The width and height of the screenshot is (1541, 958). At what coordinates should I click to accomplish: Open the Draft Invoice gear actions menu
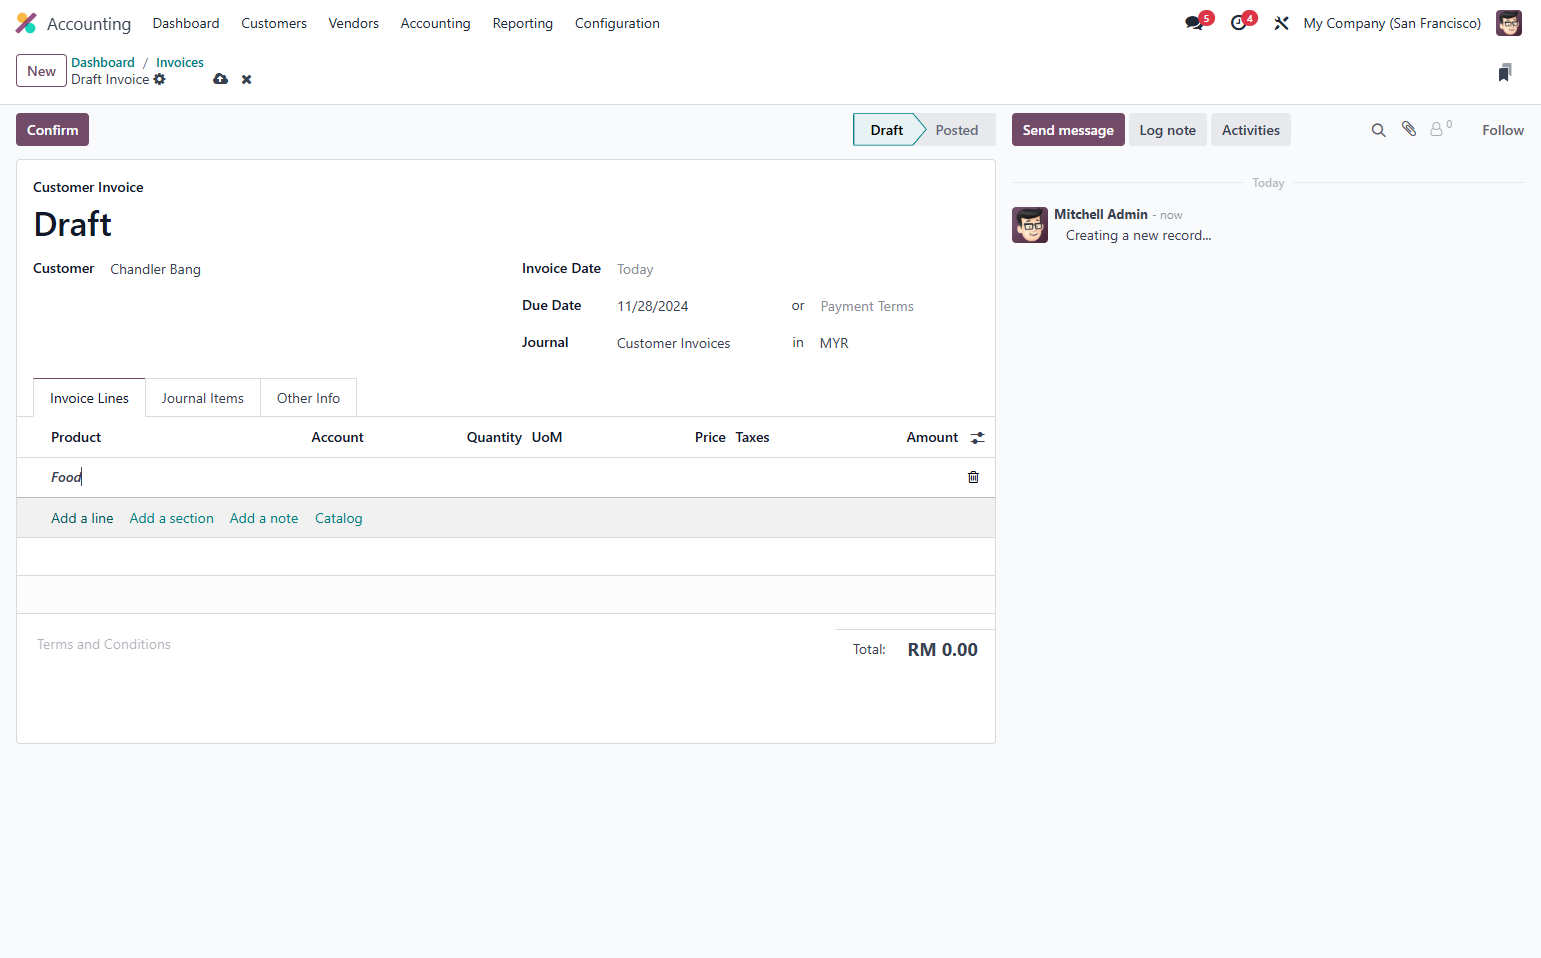point(160,79)
